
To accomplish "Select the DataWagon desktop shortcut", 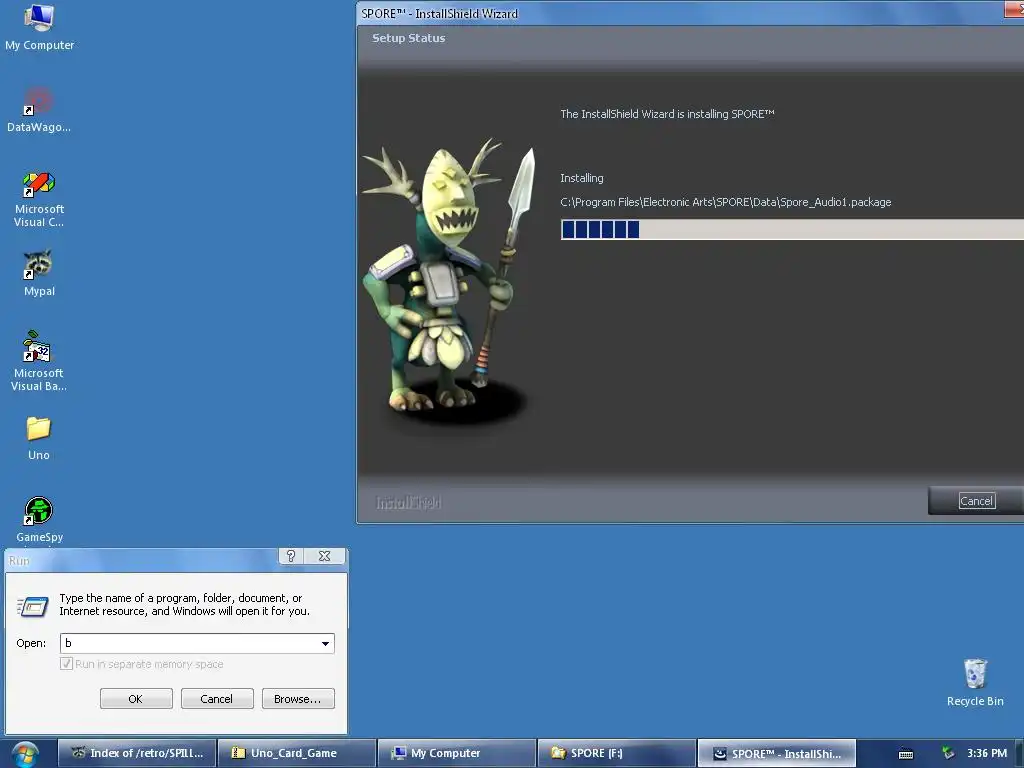I will point(39,110).
